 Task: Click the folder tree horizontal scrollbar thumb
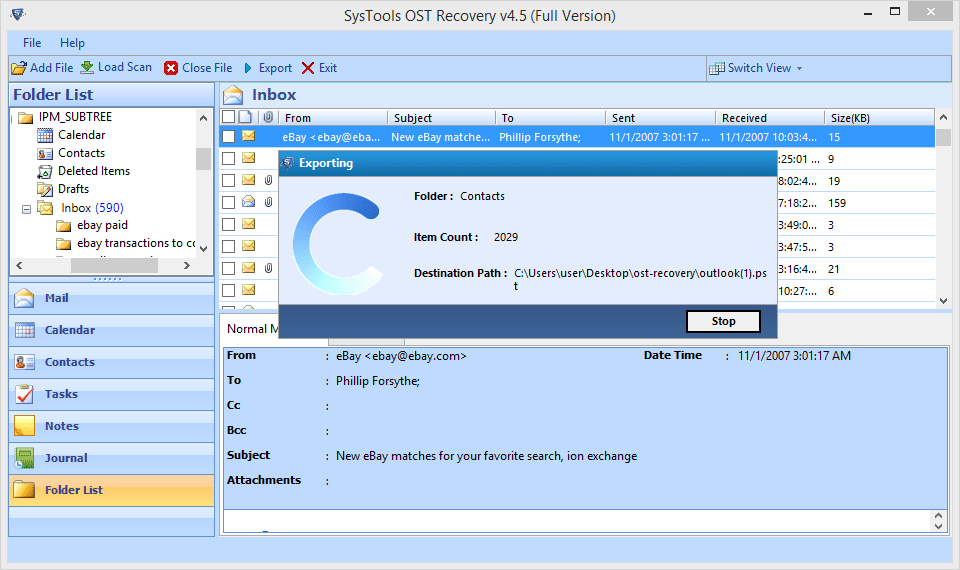pyautogui.click(x=114, y=265)
